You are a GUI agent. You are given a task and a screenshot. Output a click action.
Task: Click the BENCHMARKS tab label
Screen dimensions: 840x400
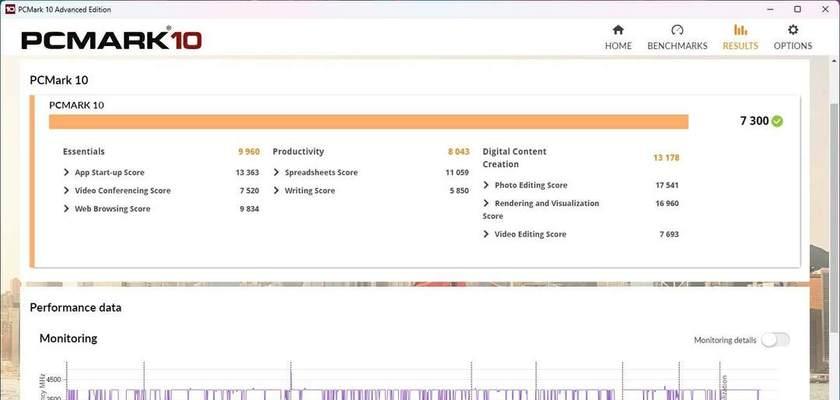[677, 46]
